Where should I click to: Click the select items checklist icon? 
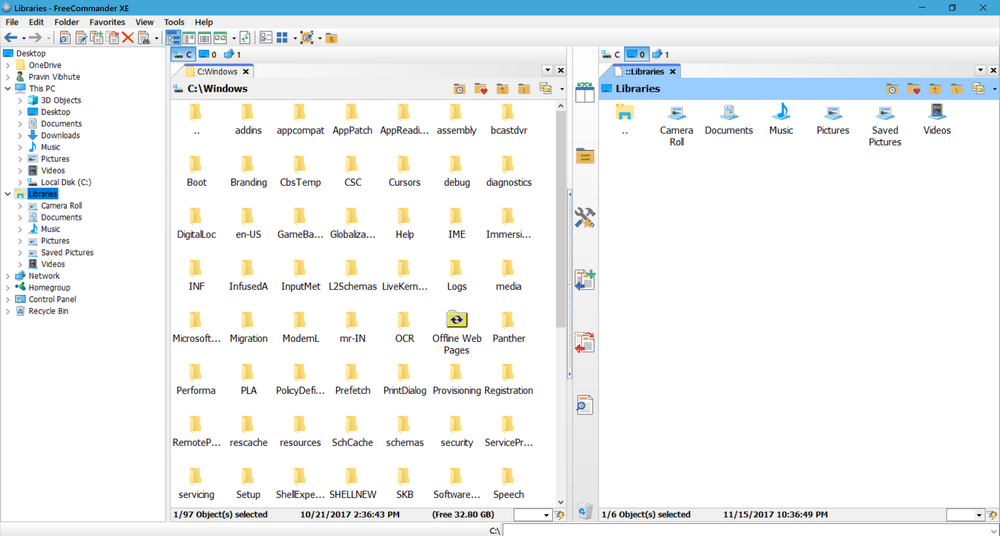point(266,38)
